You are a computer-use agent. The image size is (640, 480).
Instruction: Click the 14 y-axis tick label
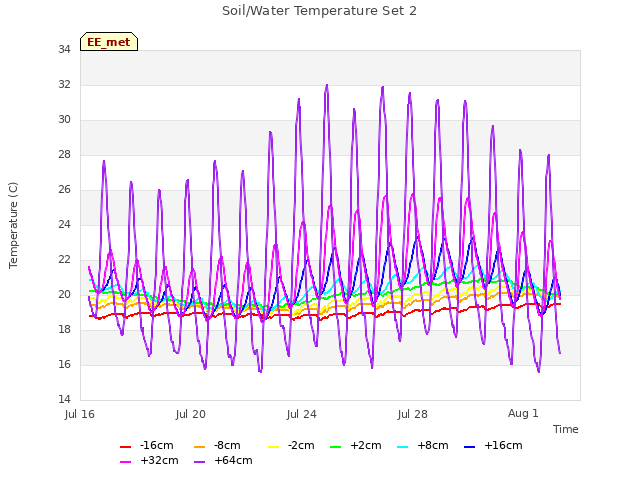[x=64, y=399]
